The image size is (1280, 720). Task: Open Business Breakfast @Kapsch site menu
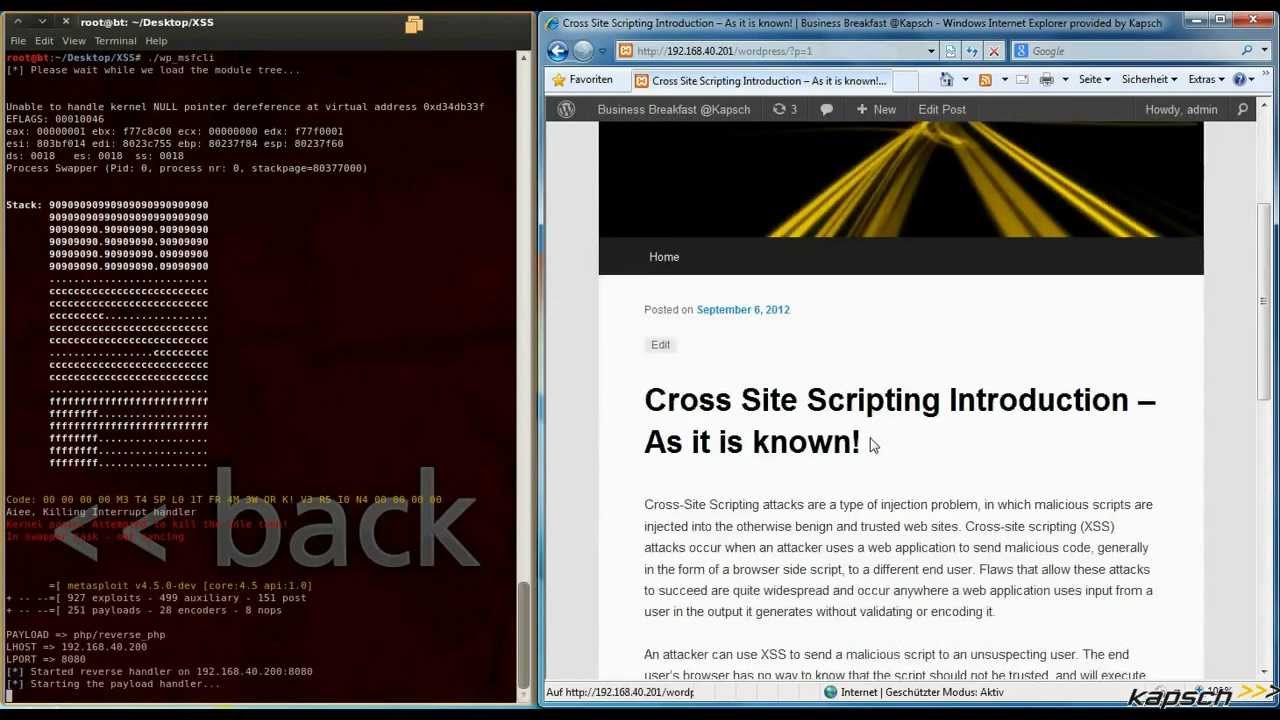point(674,110)
